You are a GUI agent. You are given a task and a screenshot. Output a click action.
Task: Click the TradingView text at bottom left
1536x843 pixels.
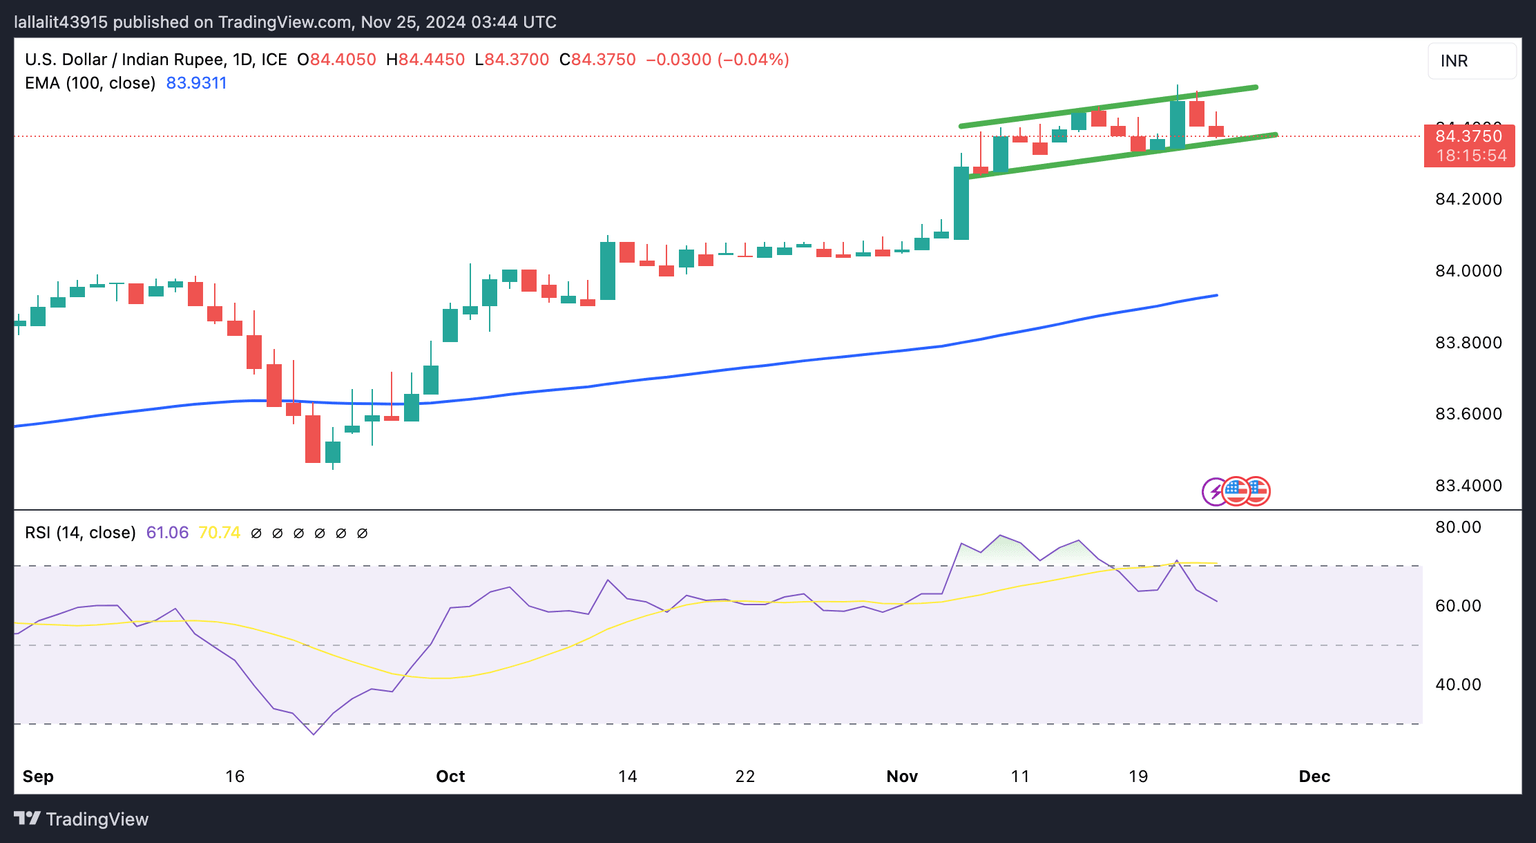97,820
